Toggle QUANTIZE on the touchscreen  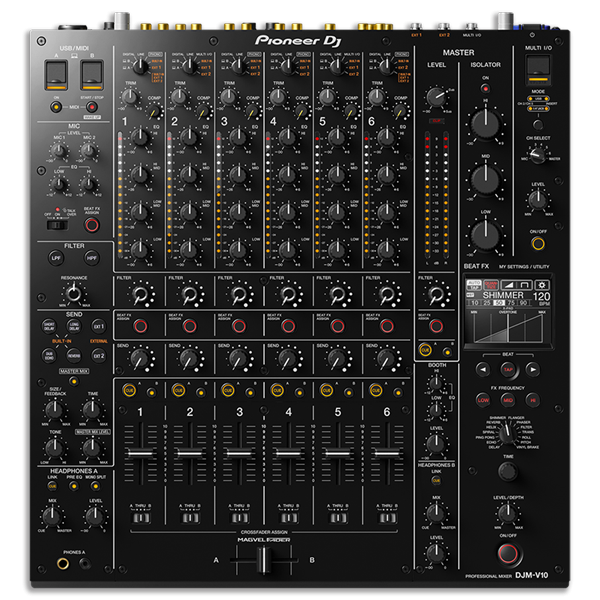491,285
